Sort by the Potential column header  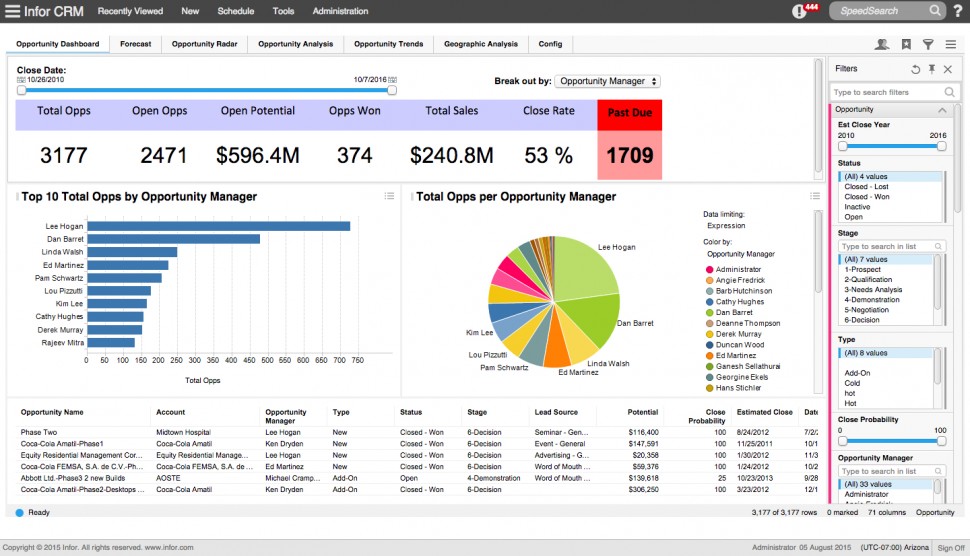click(643, 412)
